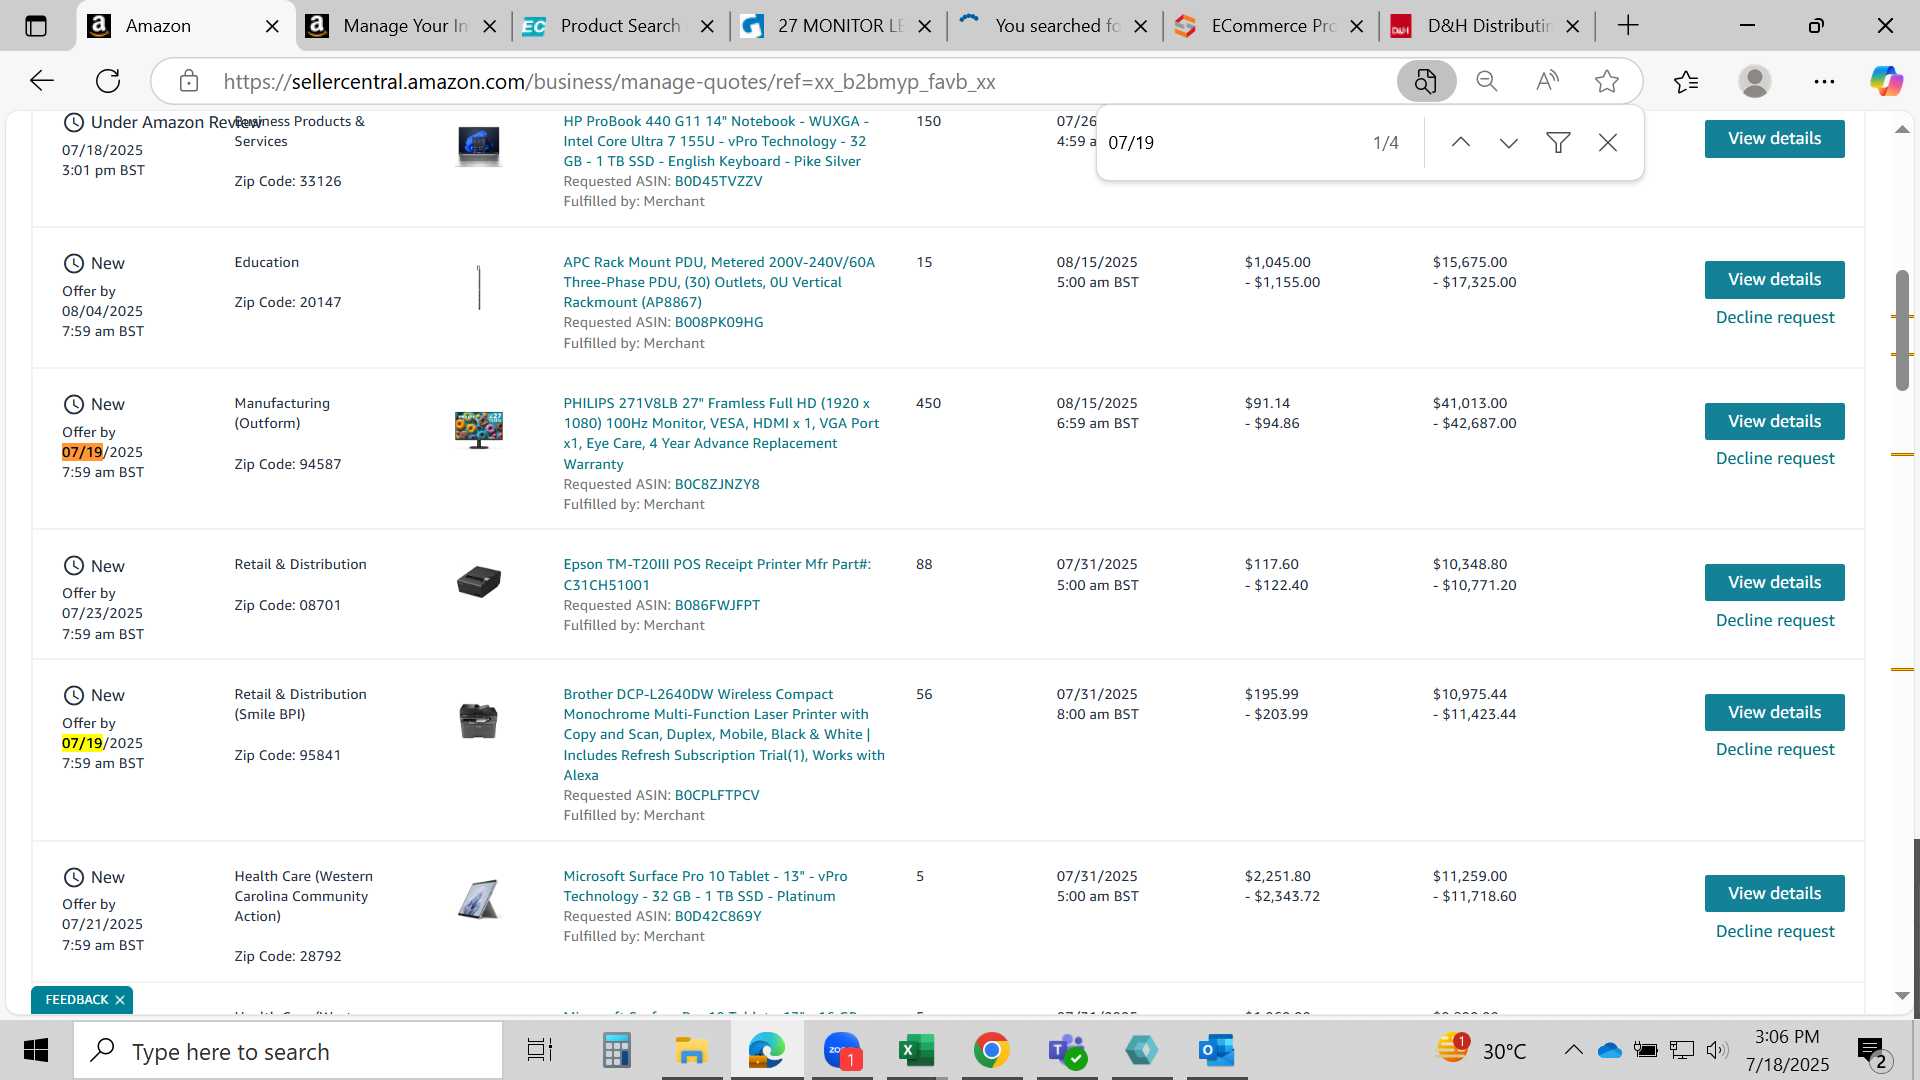Open the Read aloud icon
The height and width of the screenshot is (1080, 1920).
1547,81
